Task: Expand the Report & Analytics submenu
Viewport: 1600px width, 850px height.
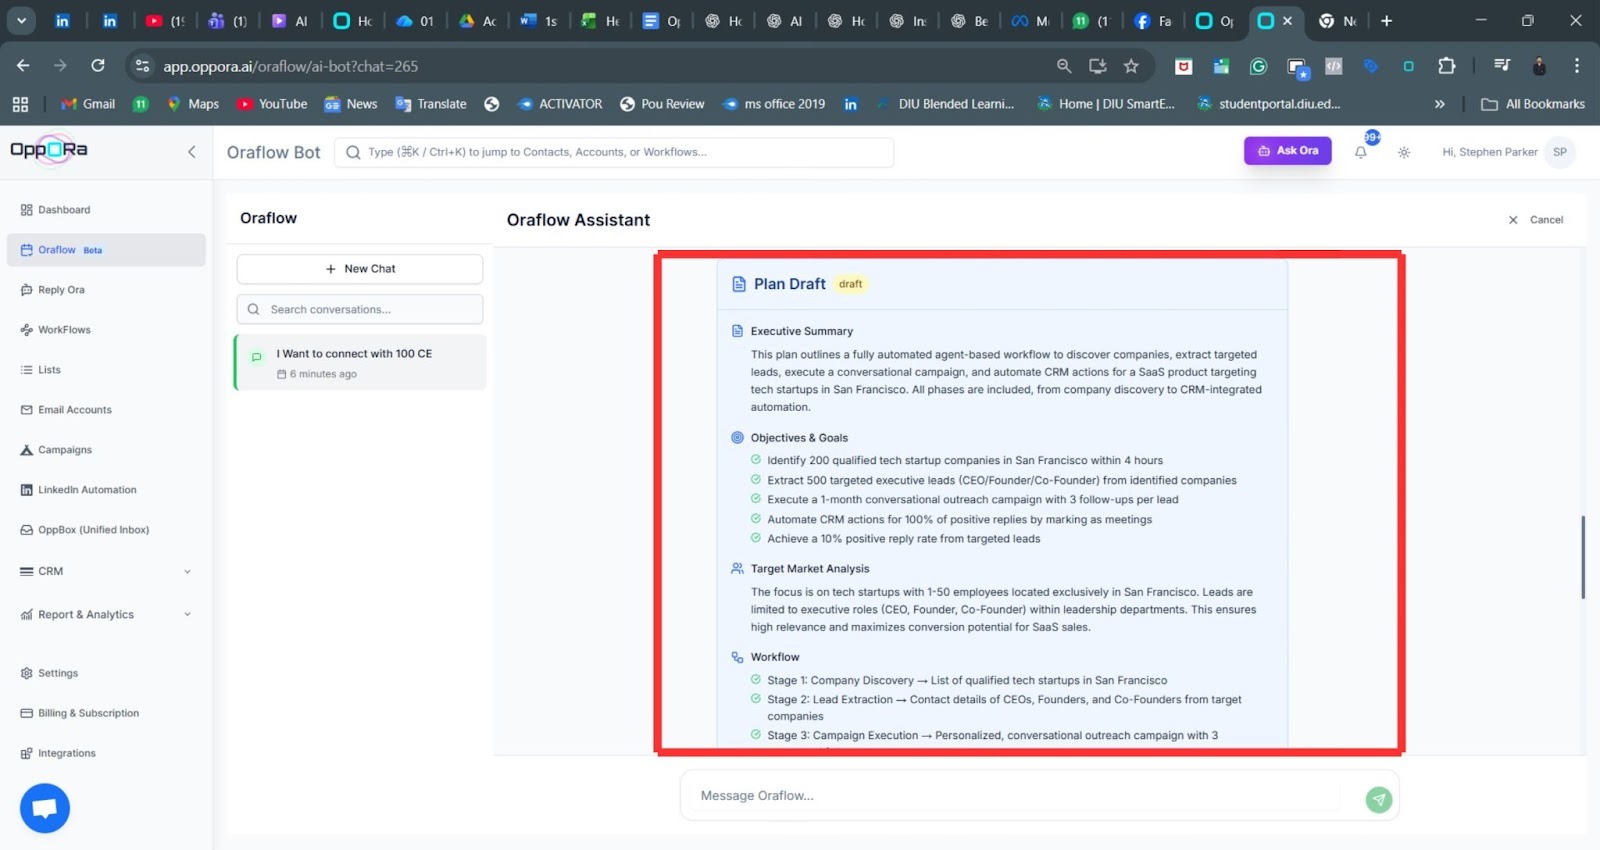Action: click(x=187, y=615)
